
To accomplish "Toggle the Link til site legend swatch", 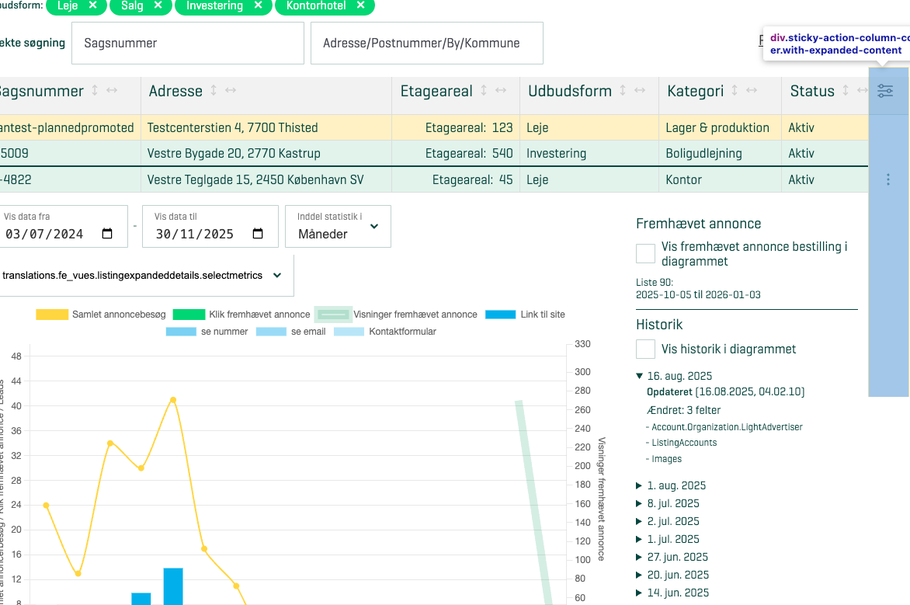I will pyautogui.click(x=500, y=314).
